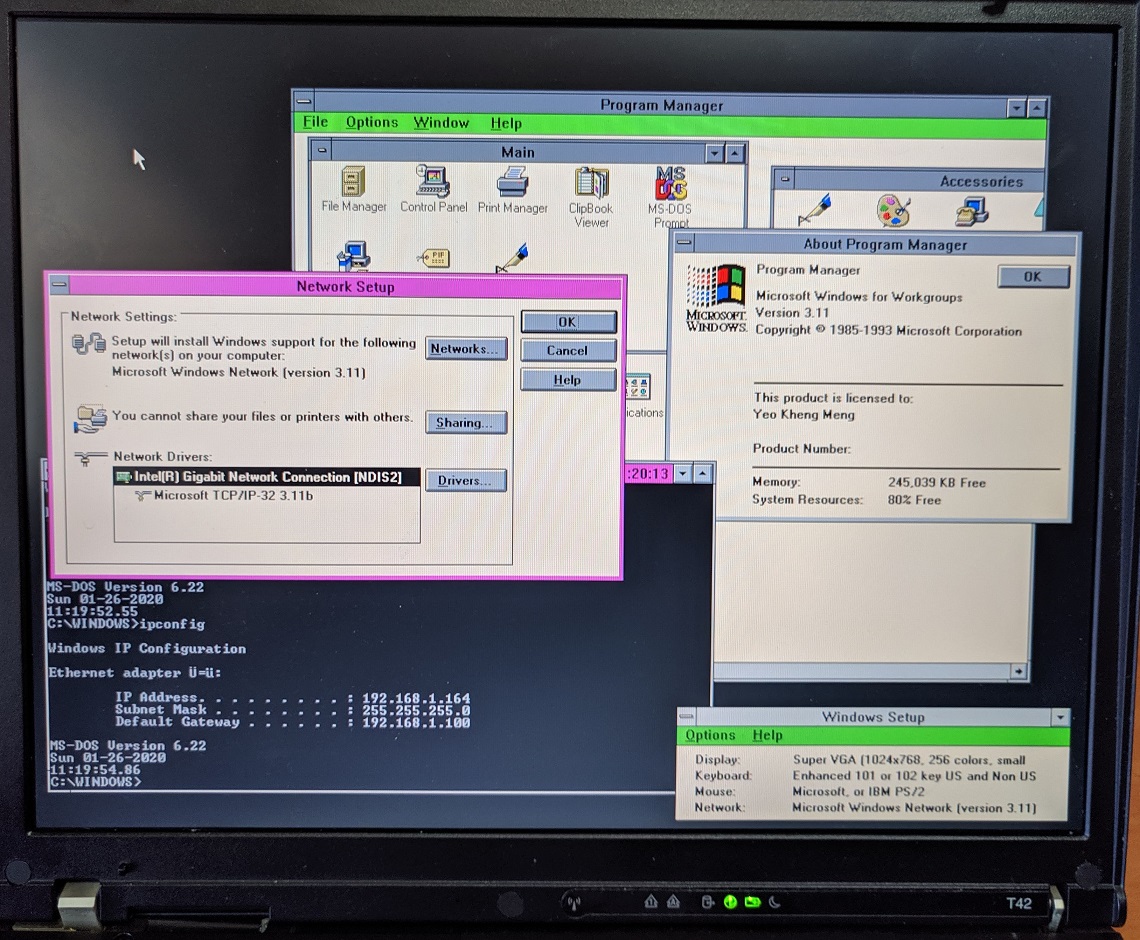Open the Options menu in Program Manager
Screen dimensions: 1140x940
pyautogui.click(x=372, y=122)
